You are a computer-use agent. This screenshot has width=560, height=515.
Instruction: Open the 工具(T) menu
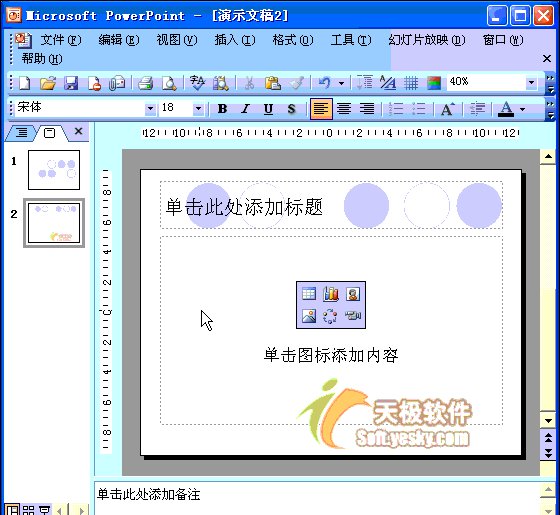[x=351, y=40]
